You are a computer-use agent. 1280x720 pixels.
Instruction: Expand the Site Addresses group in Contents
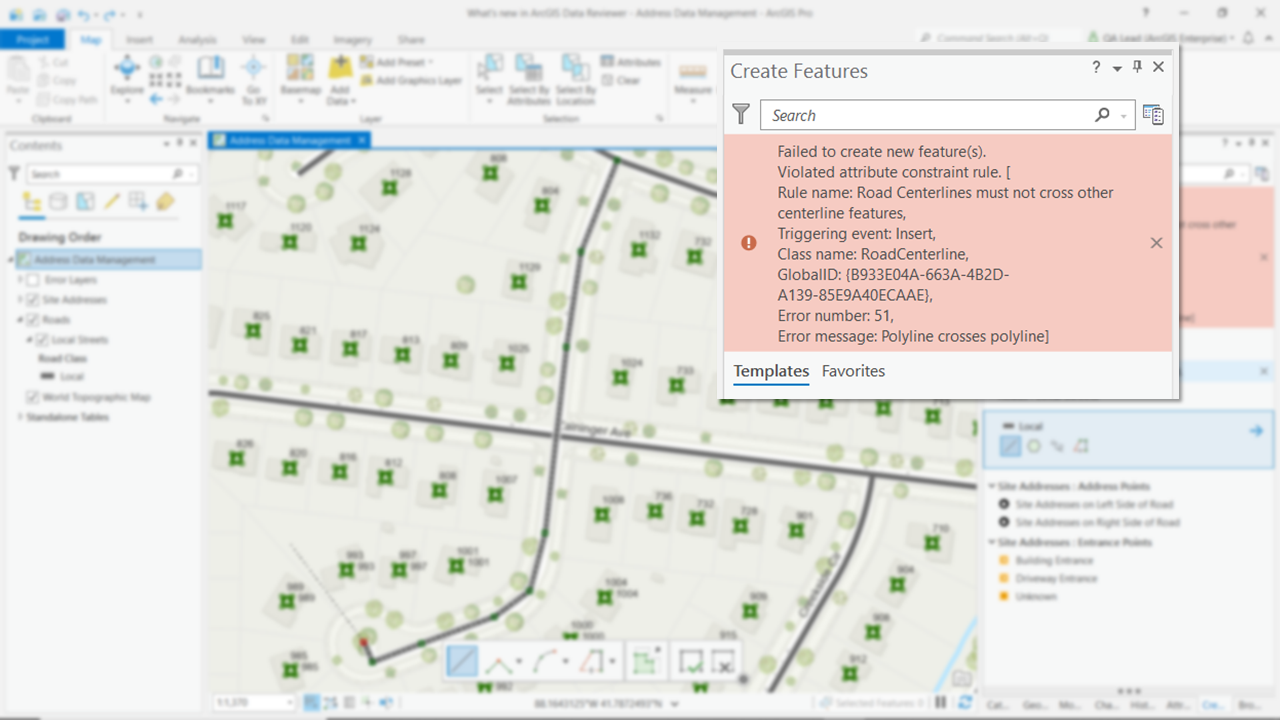(x=20, y=300)
